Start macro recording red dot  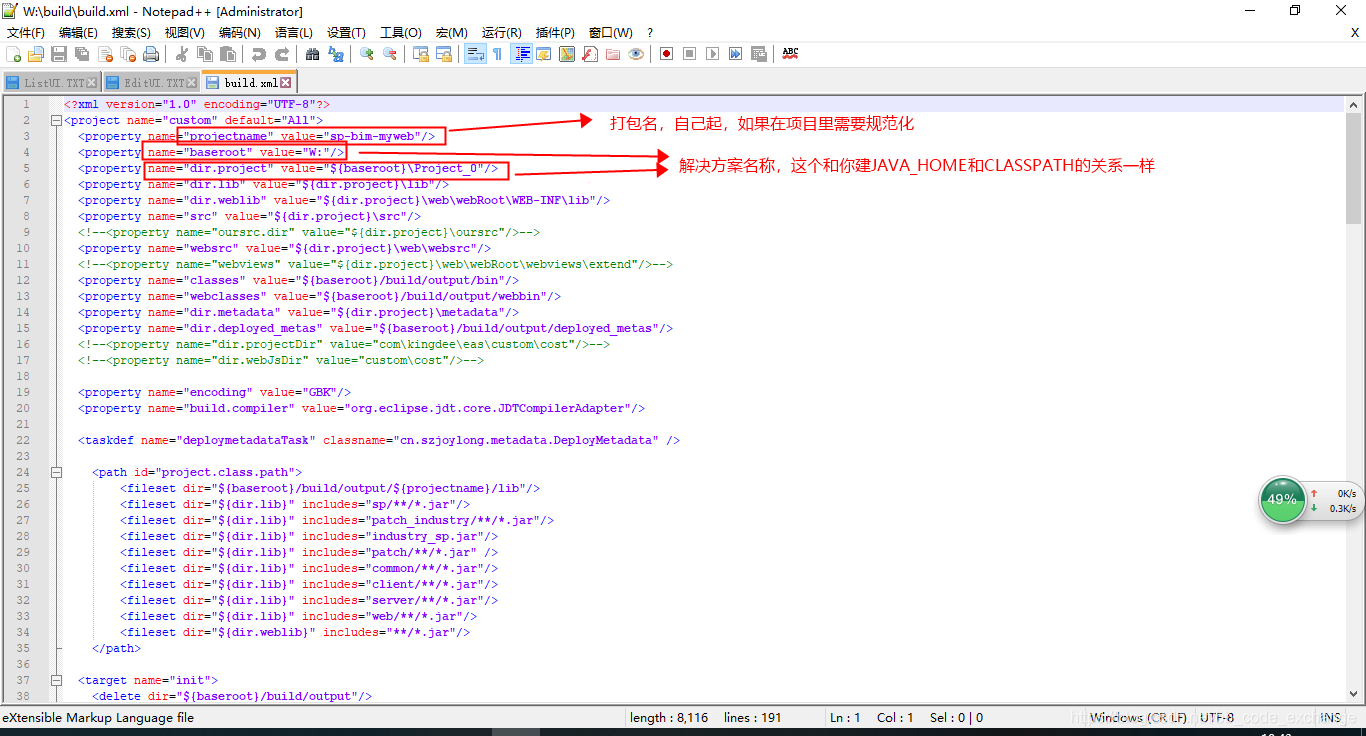[x=667, y=54]
